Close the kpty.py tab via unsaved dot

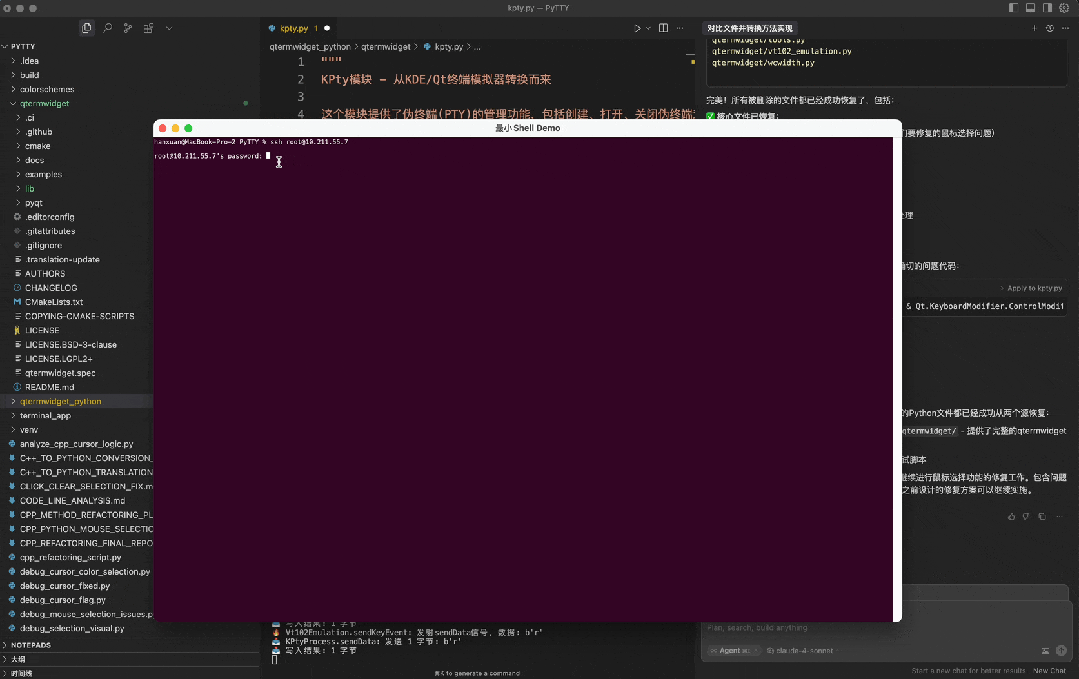[327, 28]
